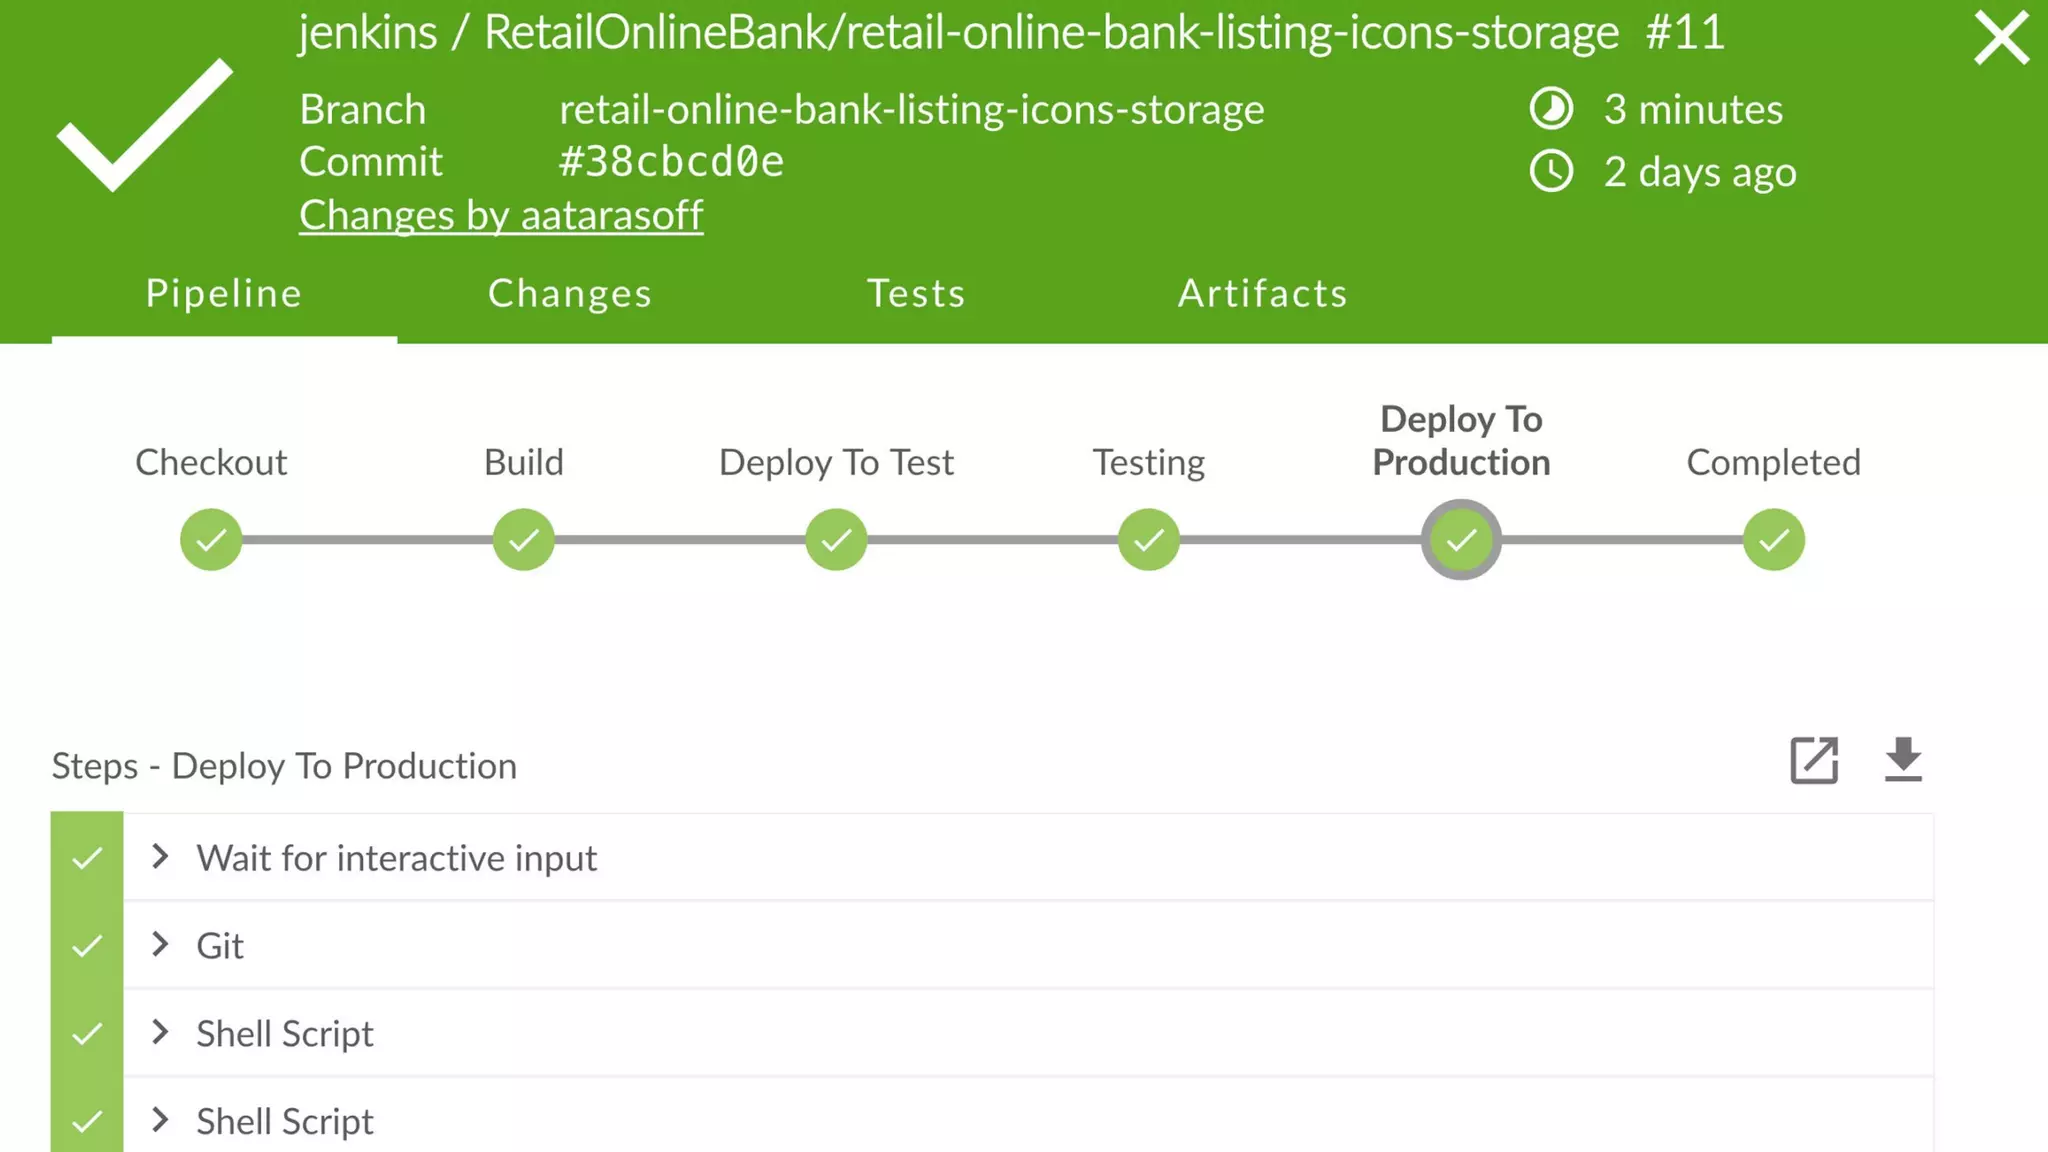Open the Tests tab
The image size is (2048, 1152).
click(916, 293)
